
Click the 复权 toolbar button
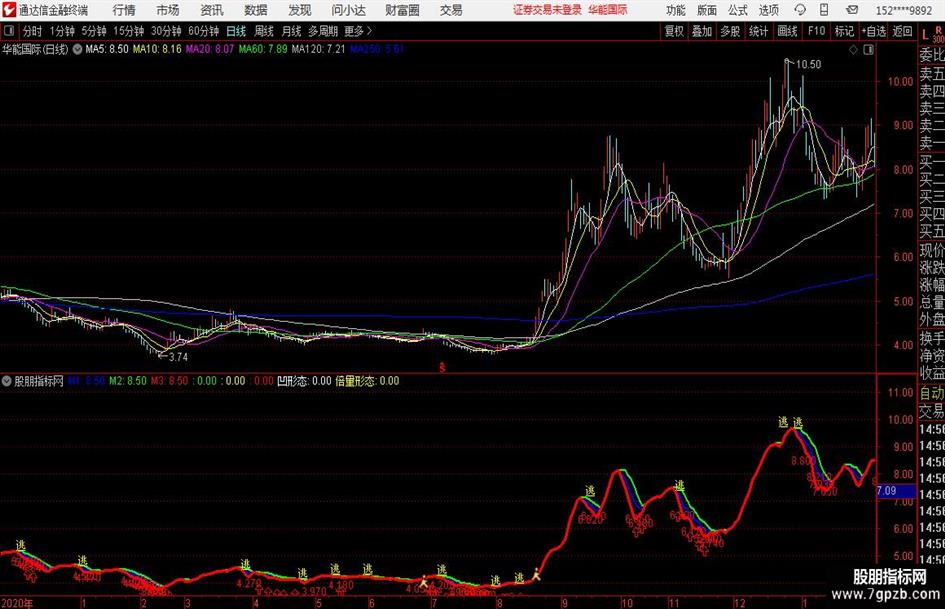[674, 31]
